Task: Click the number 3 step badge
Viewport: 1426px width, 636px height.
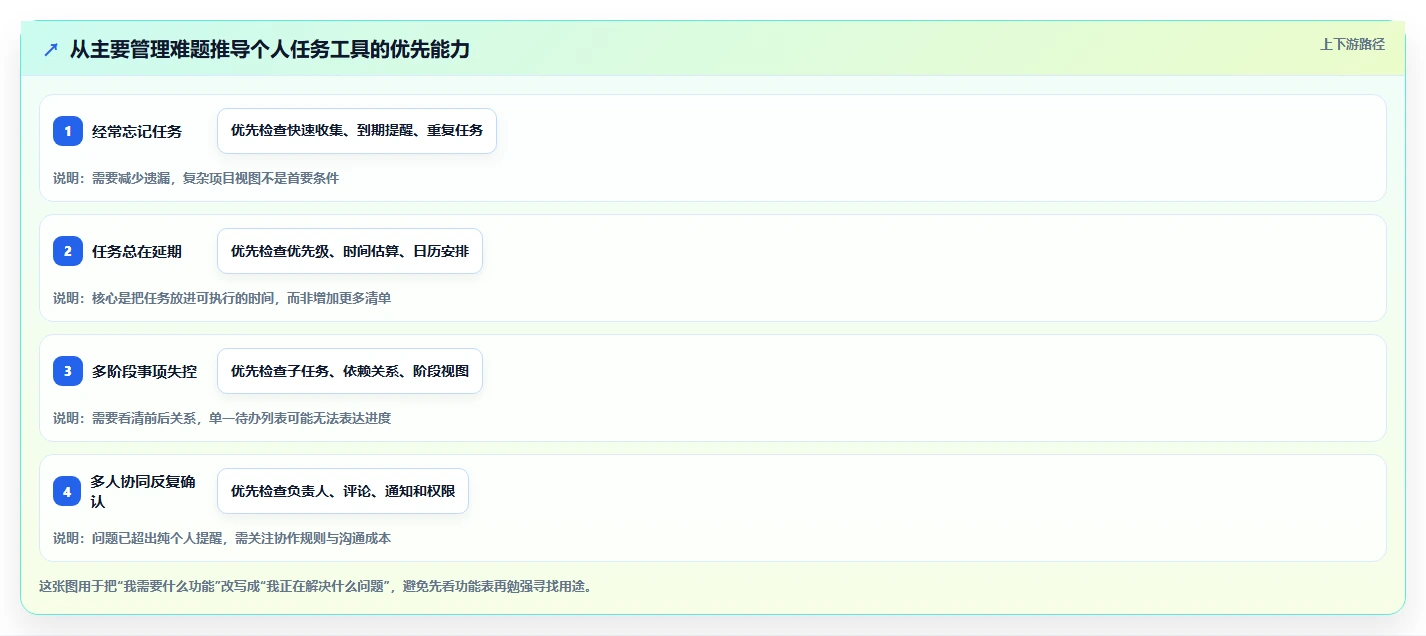Action: click(x=68, y=371)
